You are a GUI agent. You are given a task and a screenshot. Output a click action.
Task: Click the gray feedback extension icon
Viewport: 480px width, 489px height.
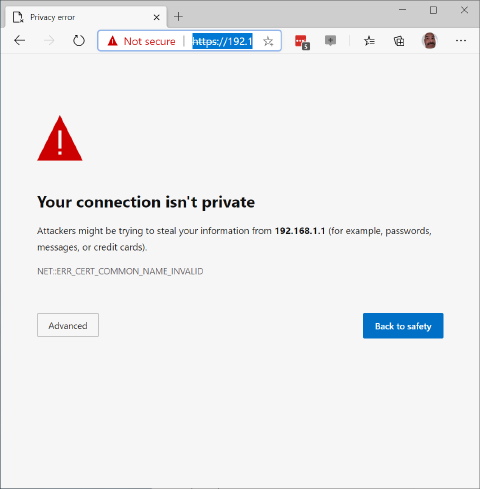click(x=330, y=41)
